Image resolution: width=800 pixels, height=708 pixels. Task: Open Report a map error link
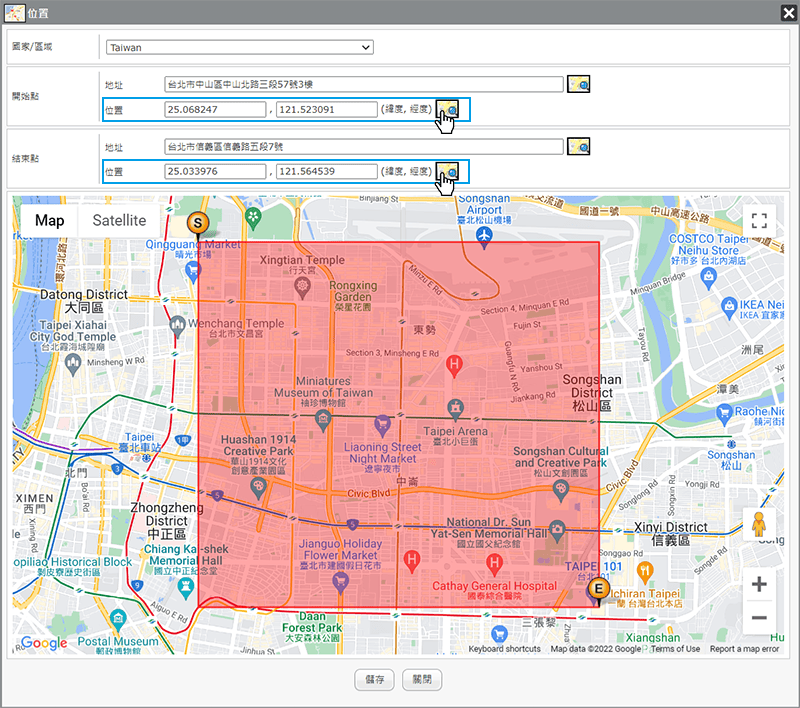744,649
